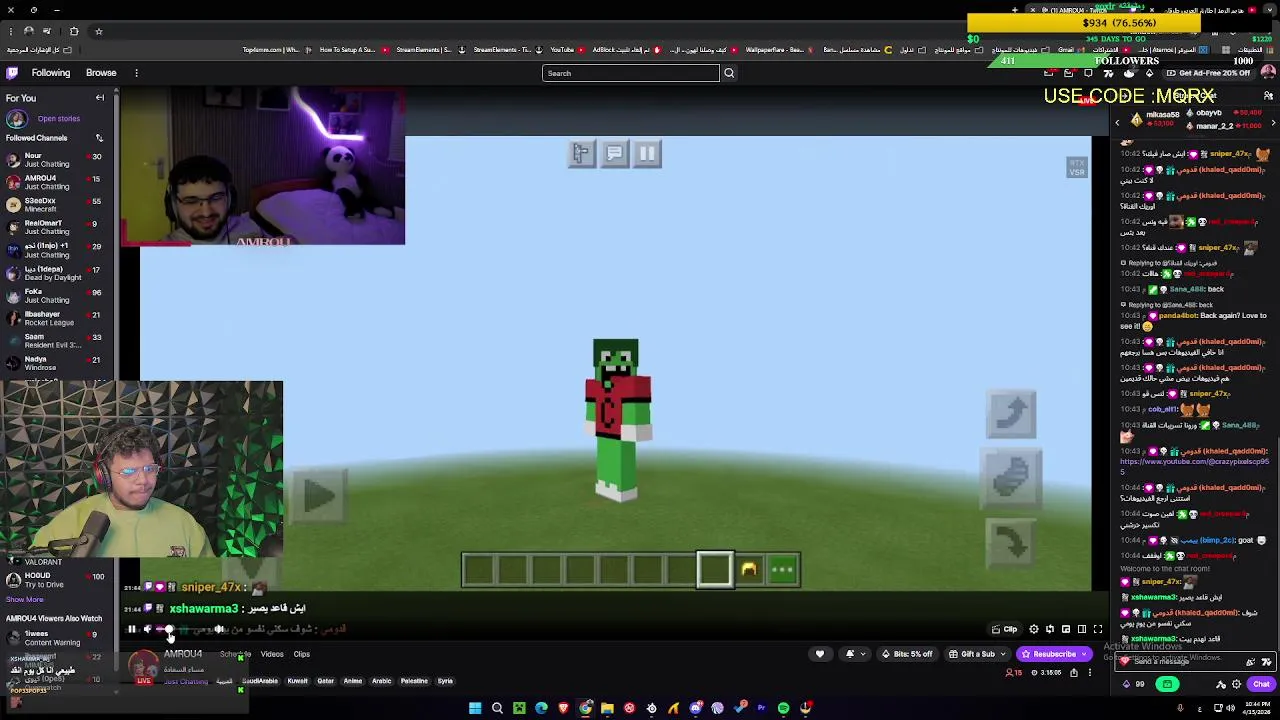Screen dimensions: 1280x720
Task: Open the Bits icon in chat input
Action: pyautogui.click(x=1250, y=662)
